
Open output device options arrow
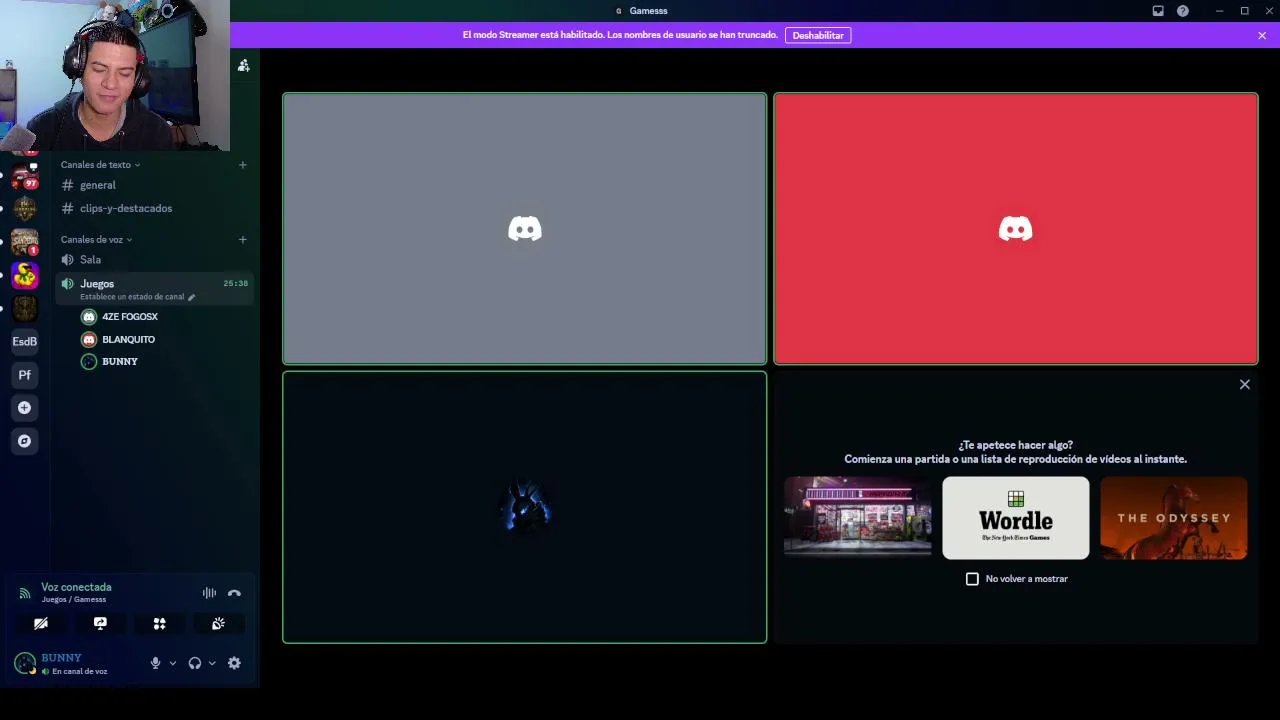point(212,663)
